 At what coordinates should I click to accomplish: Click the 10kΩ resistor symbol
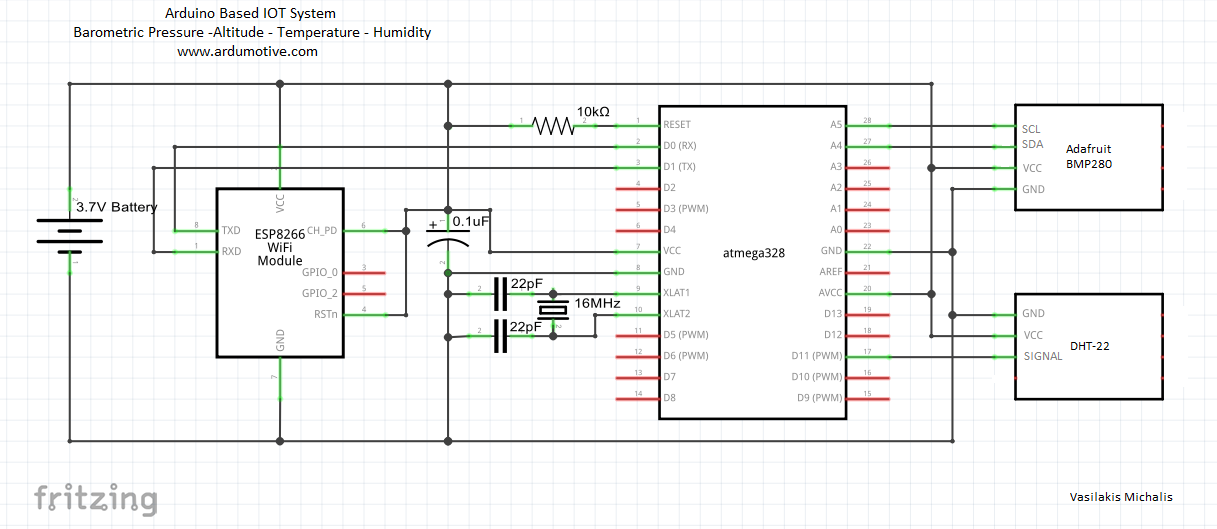(552, 125)
